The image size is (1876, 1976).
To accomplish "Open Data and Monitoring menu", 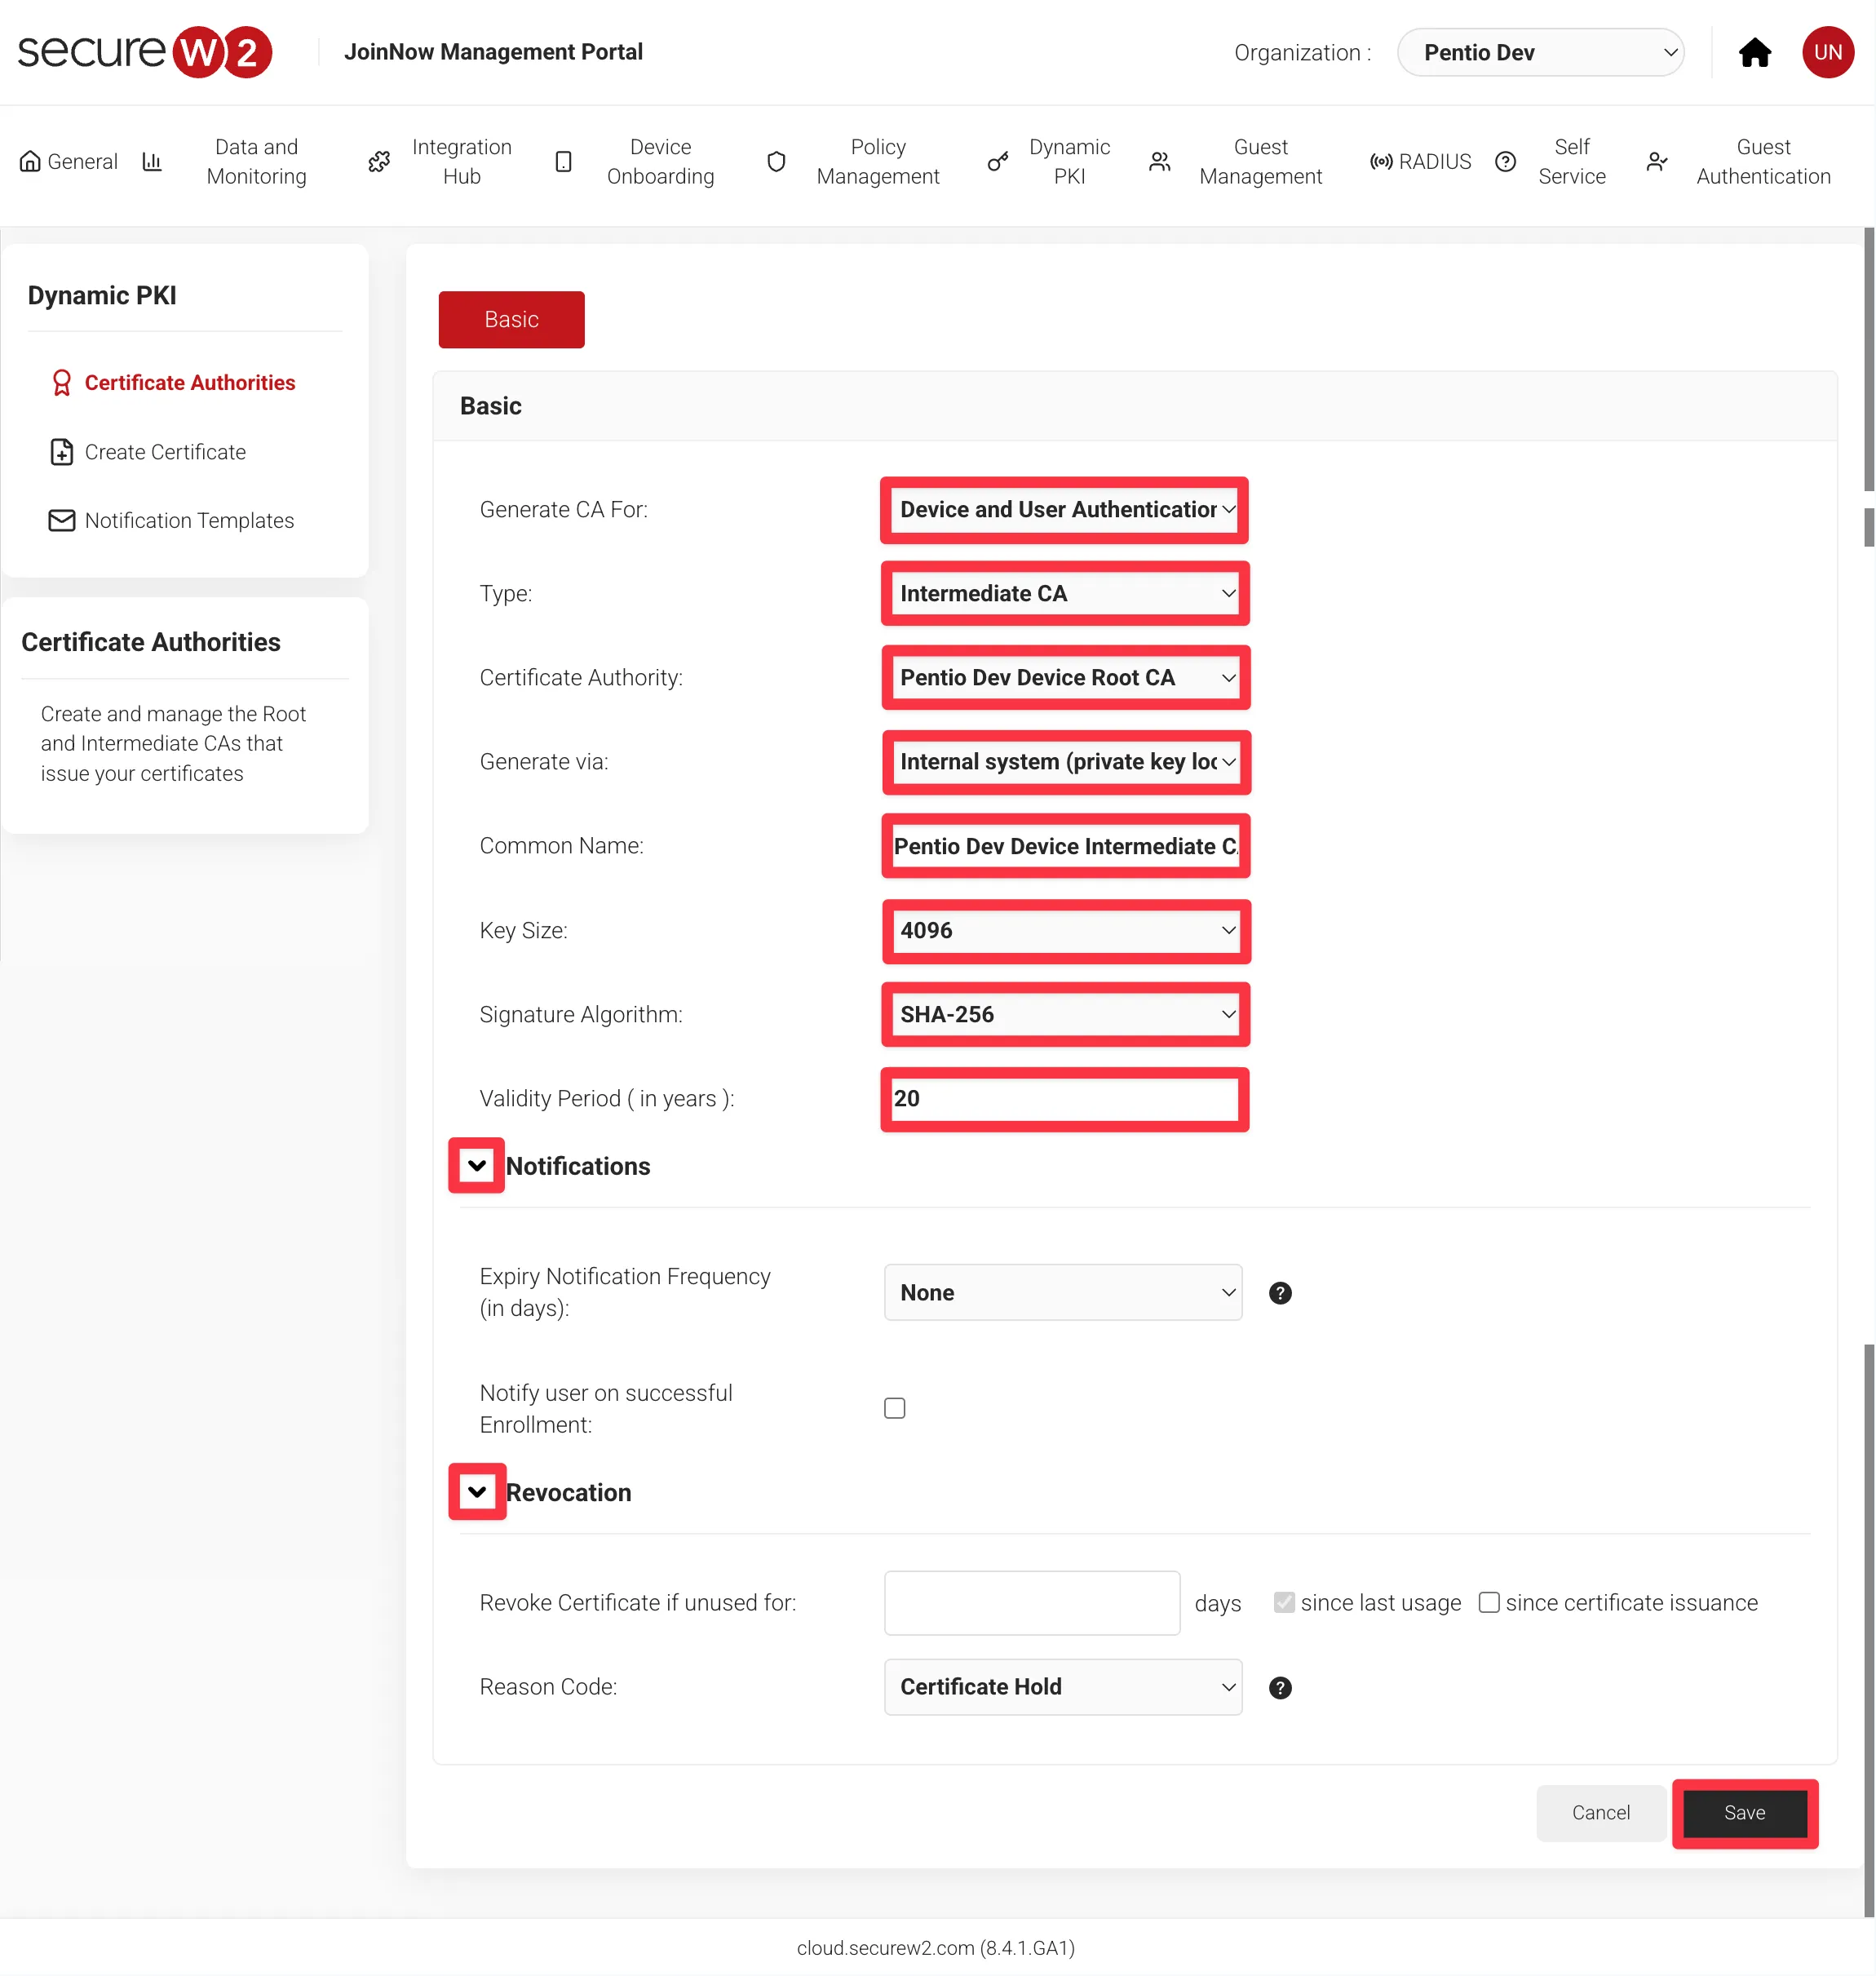I will click(256, 161).
